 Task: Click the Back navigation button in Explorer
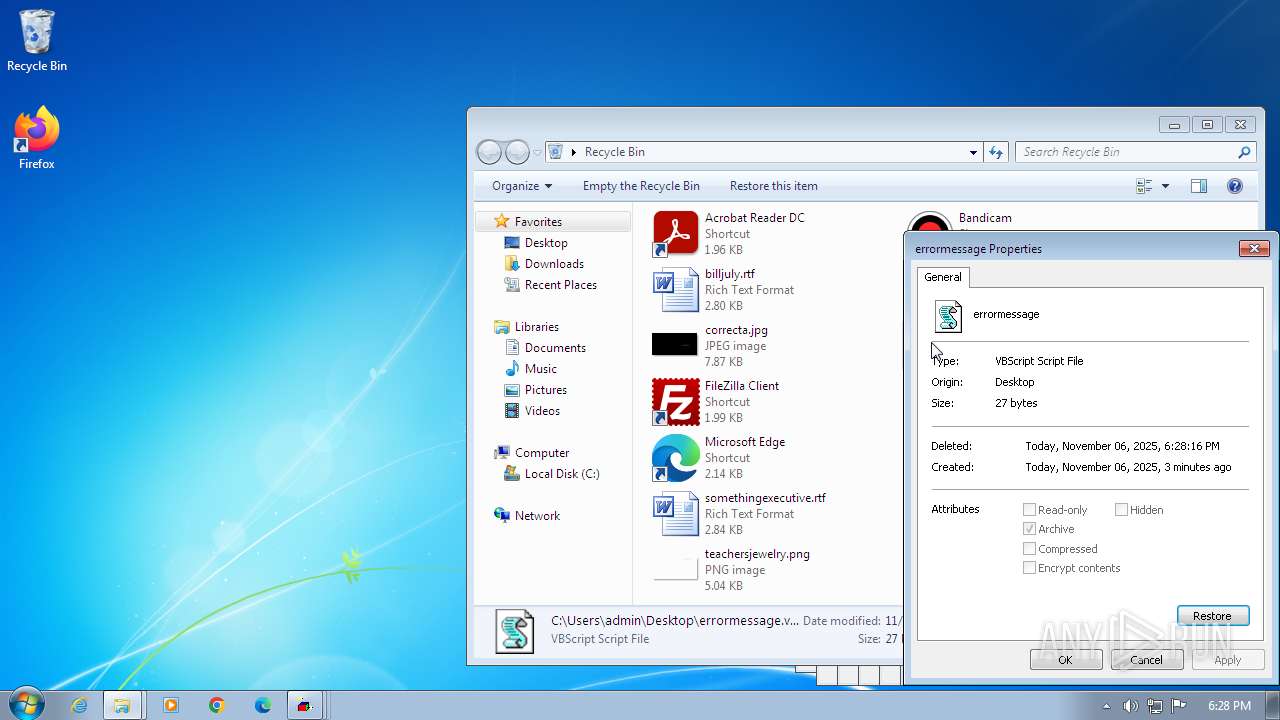(489, 152)
